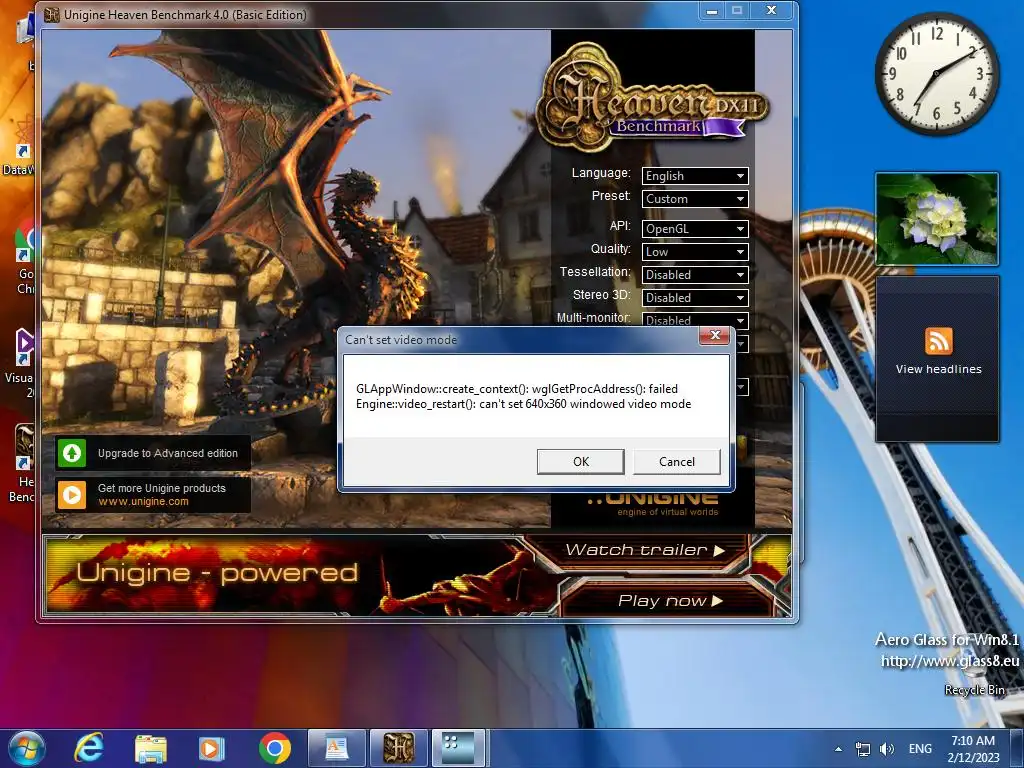Click the ENG language indicator
Viewport: 1024px width, 768px height.
(920, 749)
